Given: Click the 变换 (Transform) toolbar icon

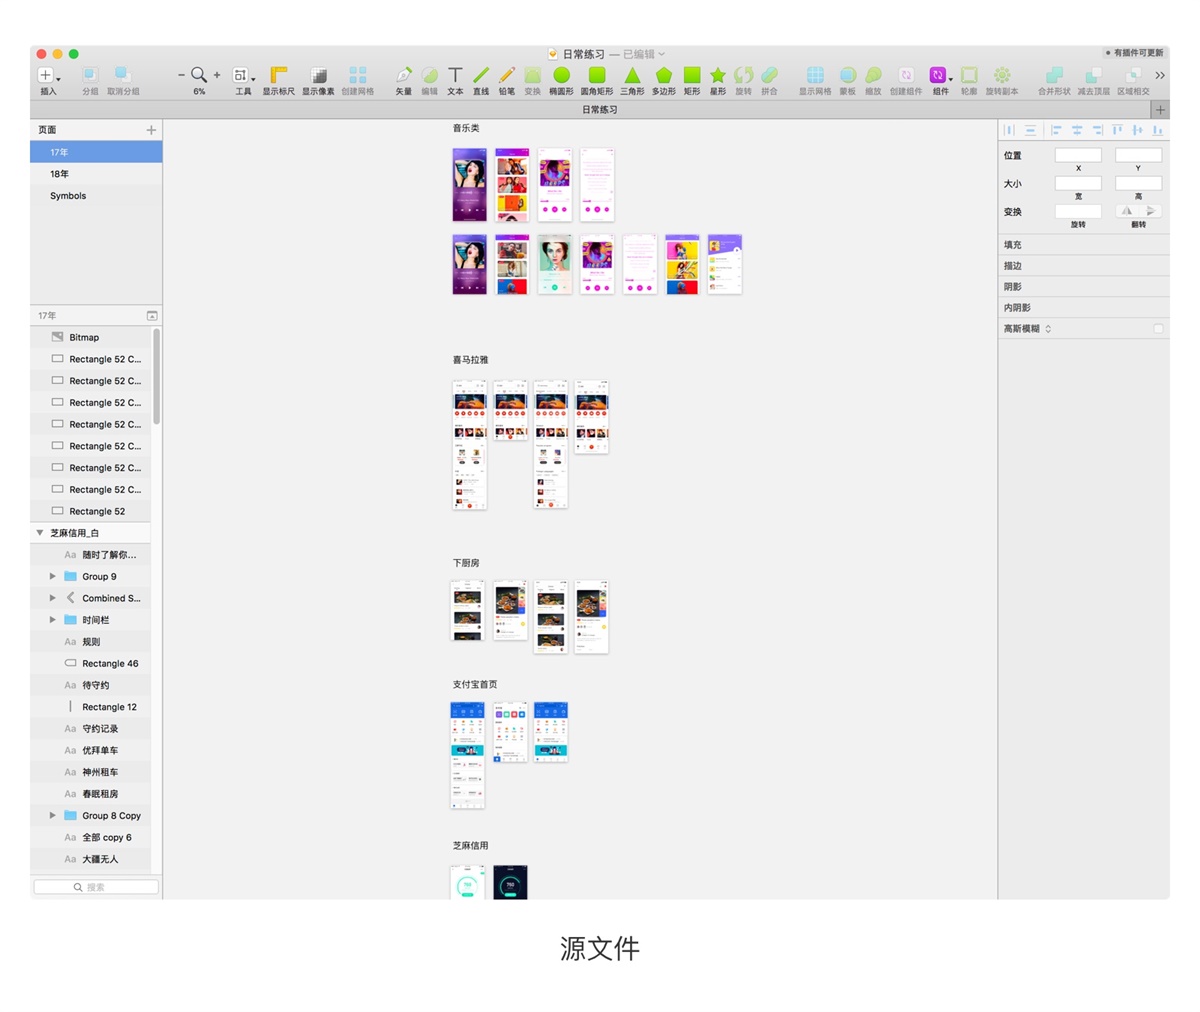Looking at the screenshot, I should tap(533, 75).
